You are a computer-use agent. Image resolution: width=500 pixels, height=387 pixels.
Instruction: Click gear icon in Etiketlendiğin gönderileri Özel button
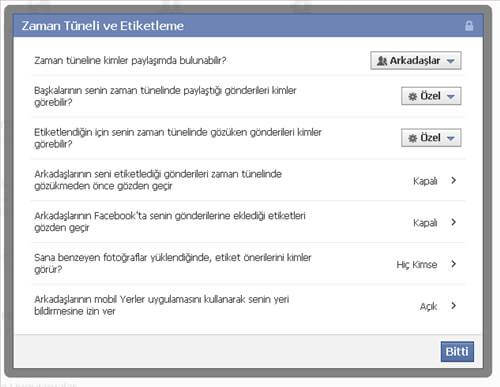[x=413, y=138]
